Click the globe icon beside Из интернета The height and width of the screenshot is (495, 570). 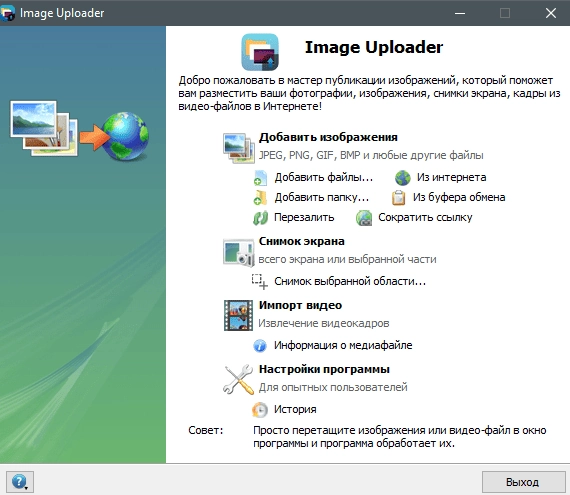pyautogui.click(x=402, y=178)
